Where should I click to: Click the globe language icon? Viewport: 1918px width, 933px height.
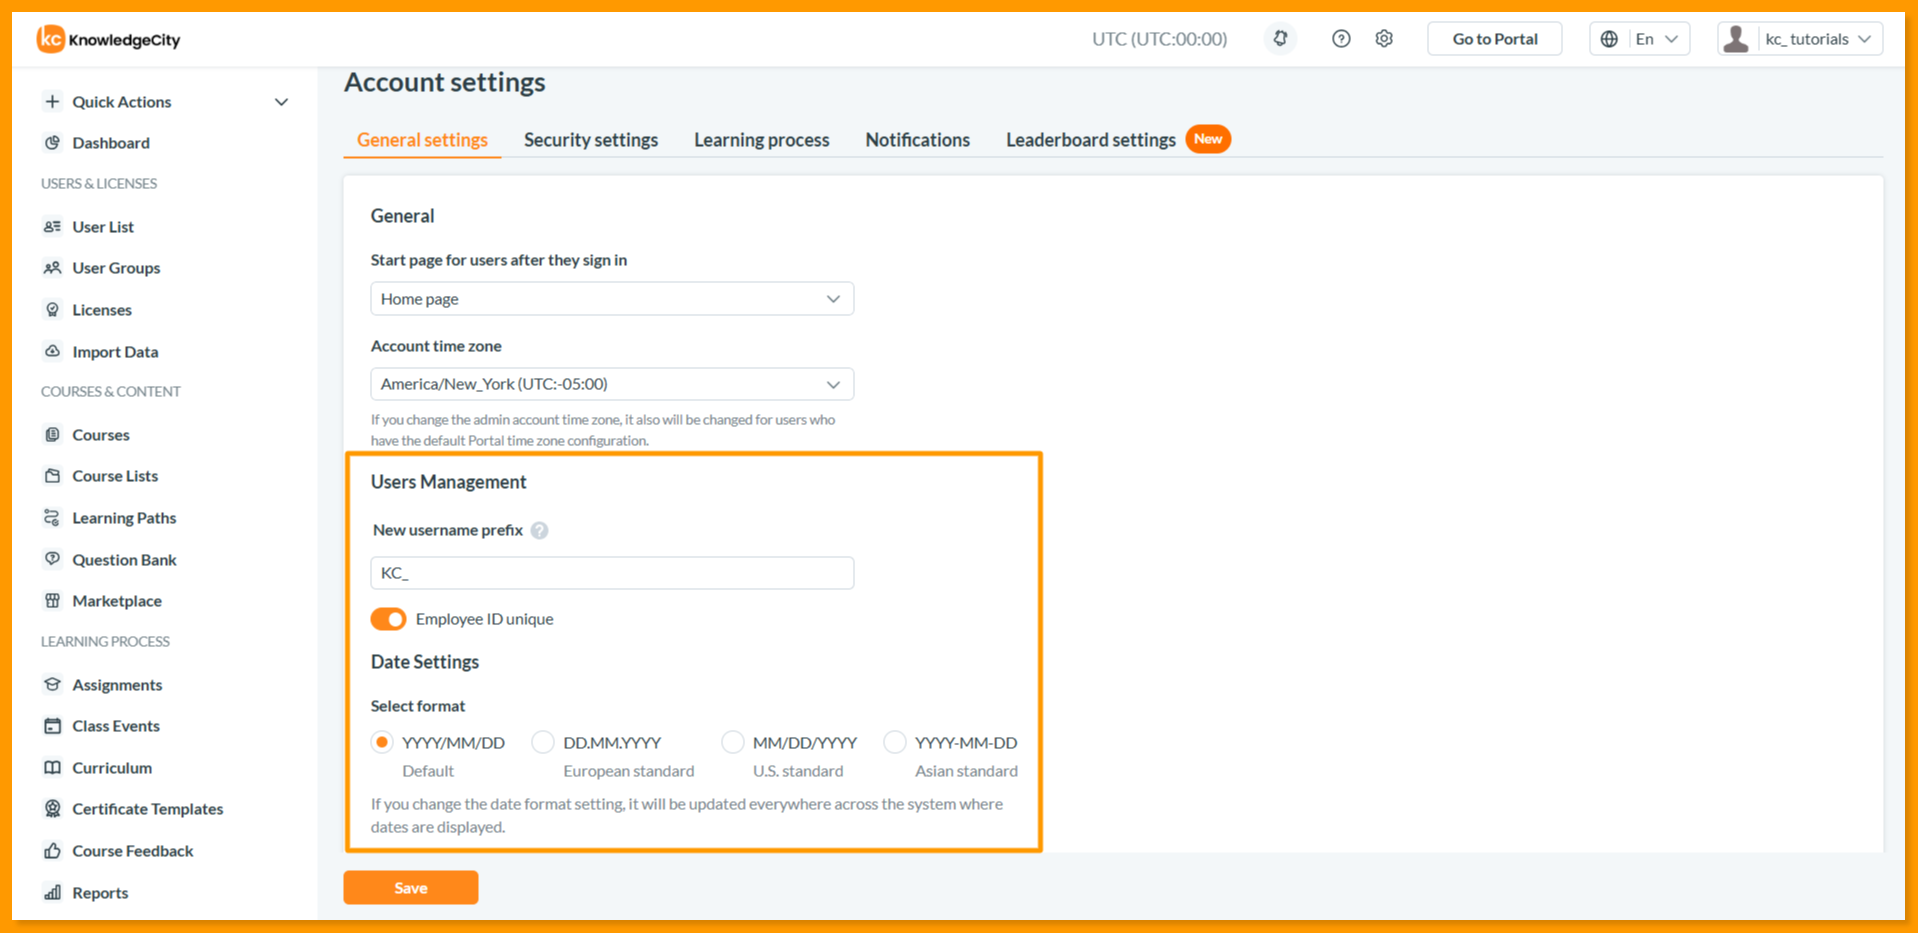click(x=1609, y=39)
